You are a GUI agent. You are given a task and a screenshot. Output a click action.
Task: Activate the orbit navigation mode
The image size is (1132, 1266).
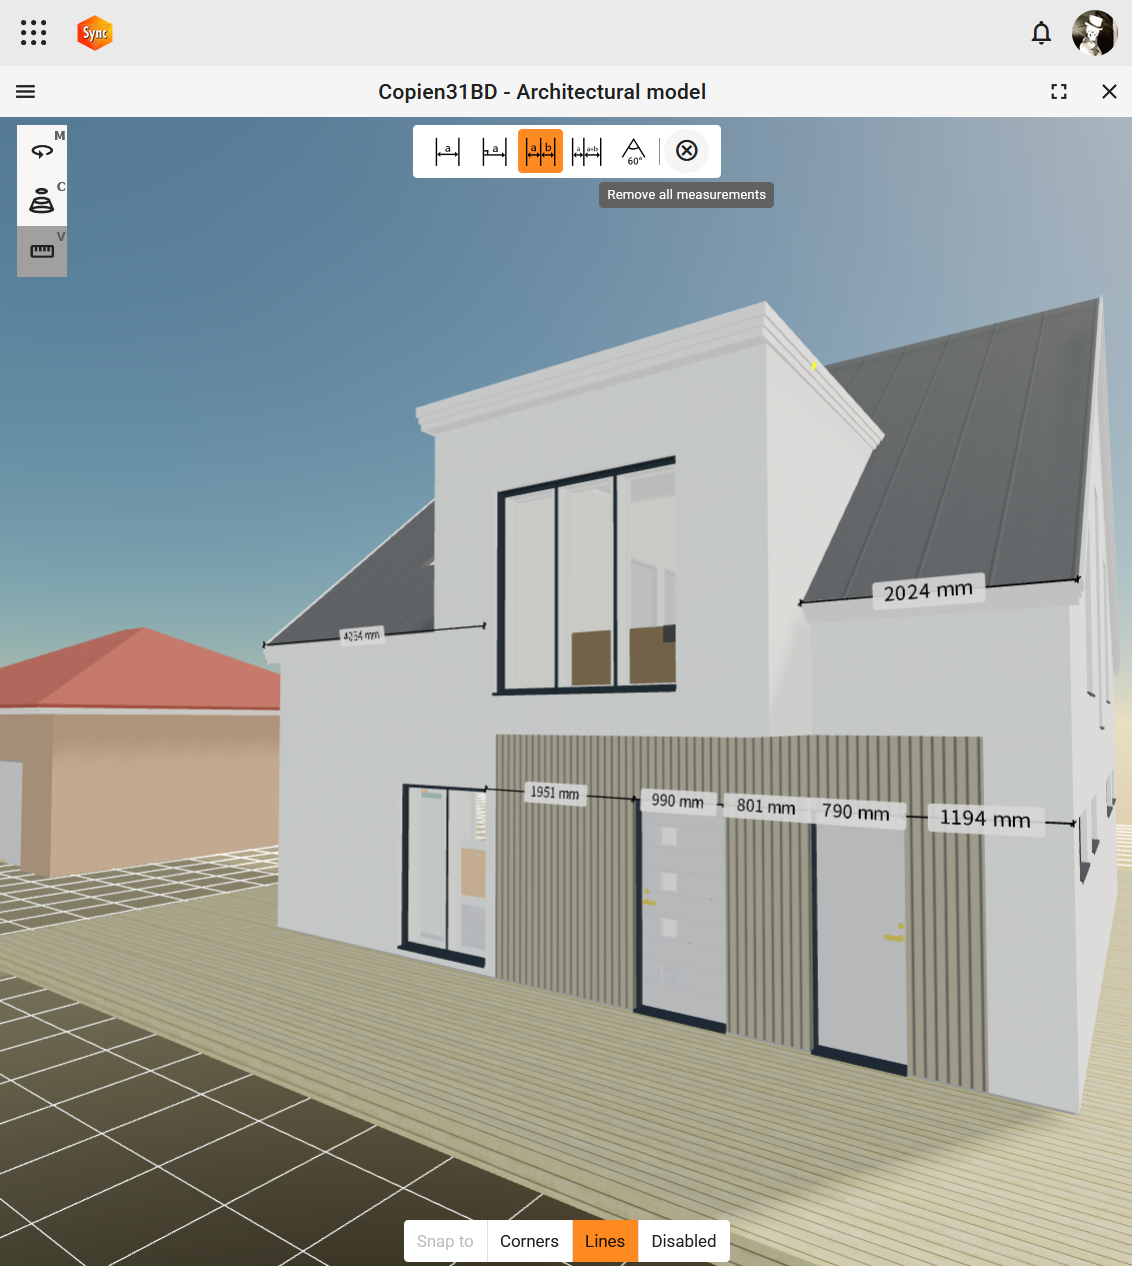(x=42, y=151)
